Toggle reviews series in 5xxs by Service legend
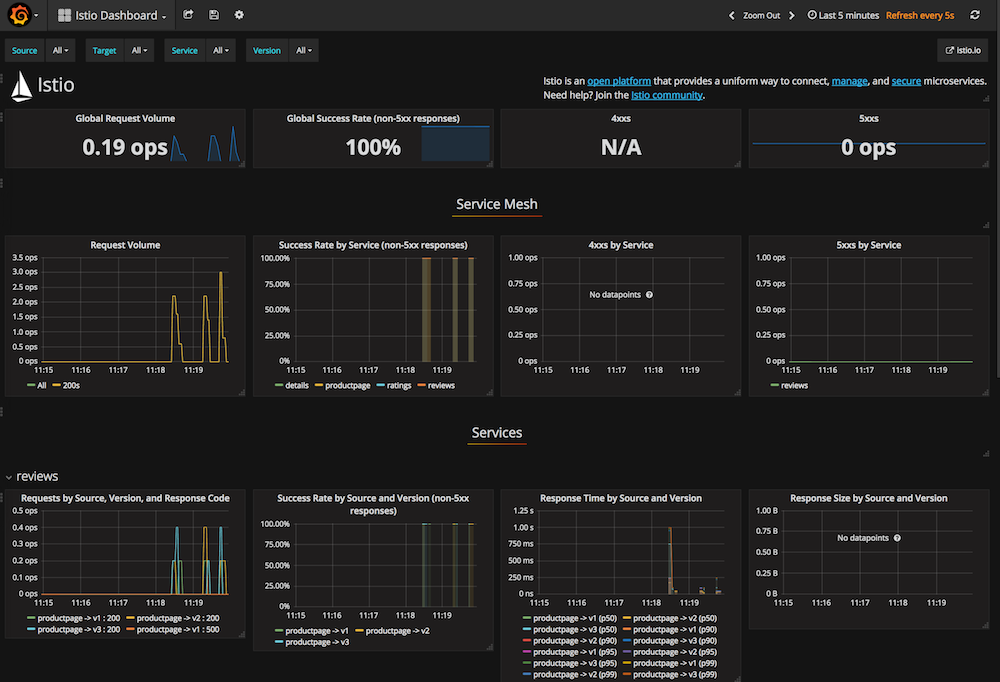The image size is (1000, 682). pyautogui.click(x=790, y=385)
